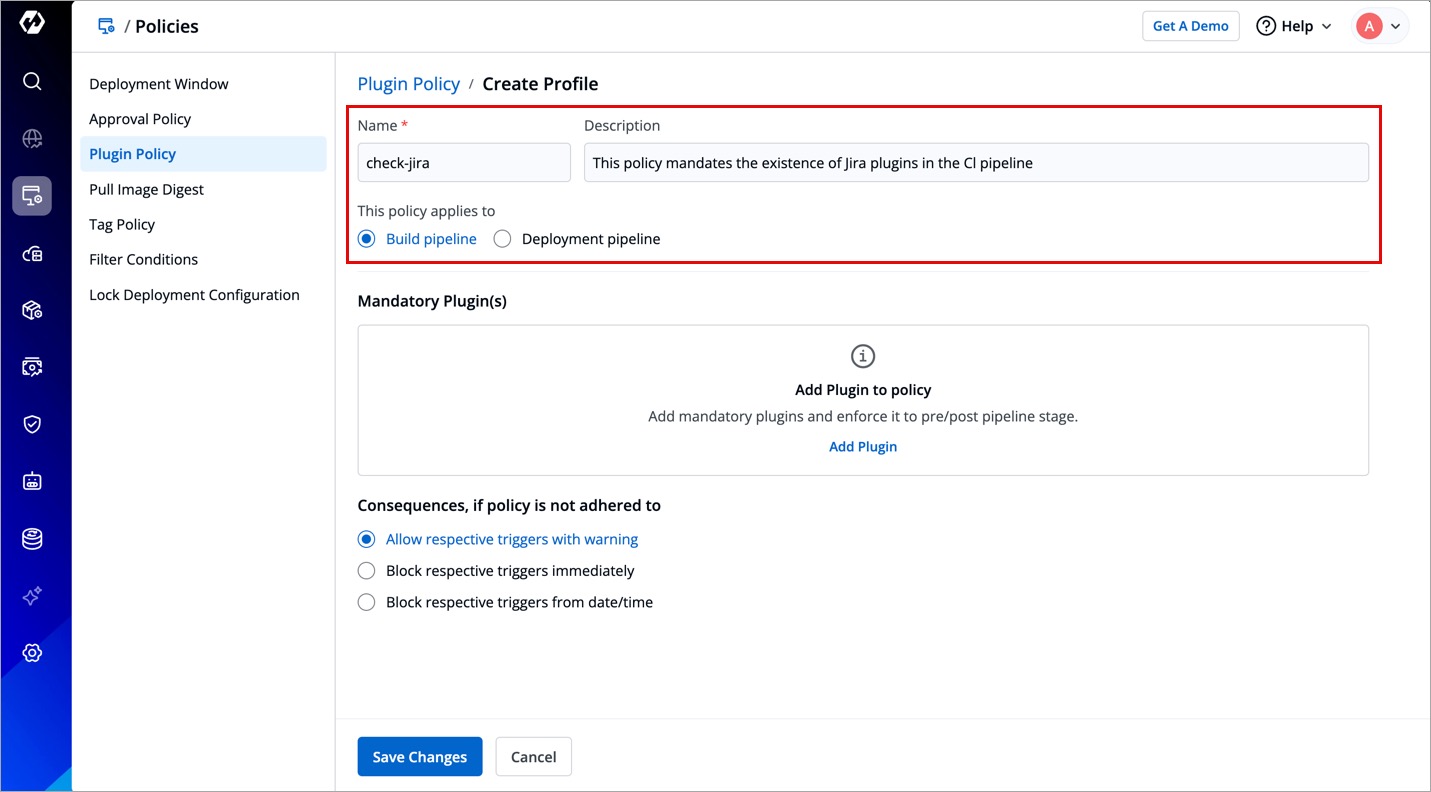1431x792 pixels.
Task: Open the user avatar account dropdown
Action: [1380, 26]
